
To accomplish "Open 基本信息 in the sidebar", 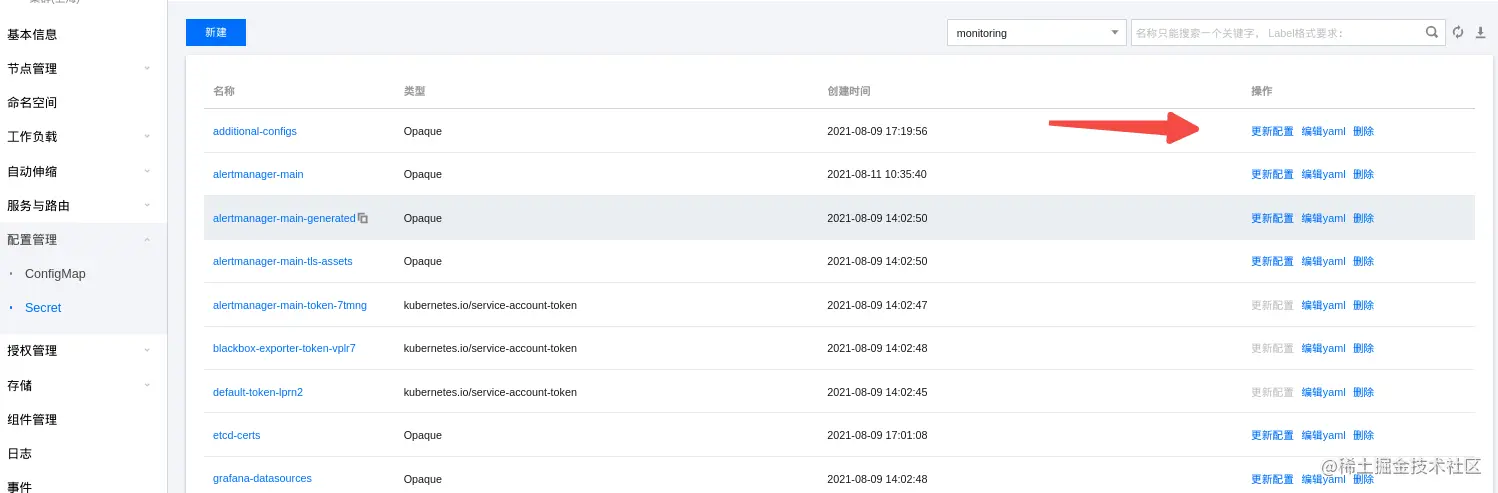I will click(x=32, y=34).
